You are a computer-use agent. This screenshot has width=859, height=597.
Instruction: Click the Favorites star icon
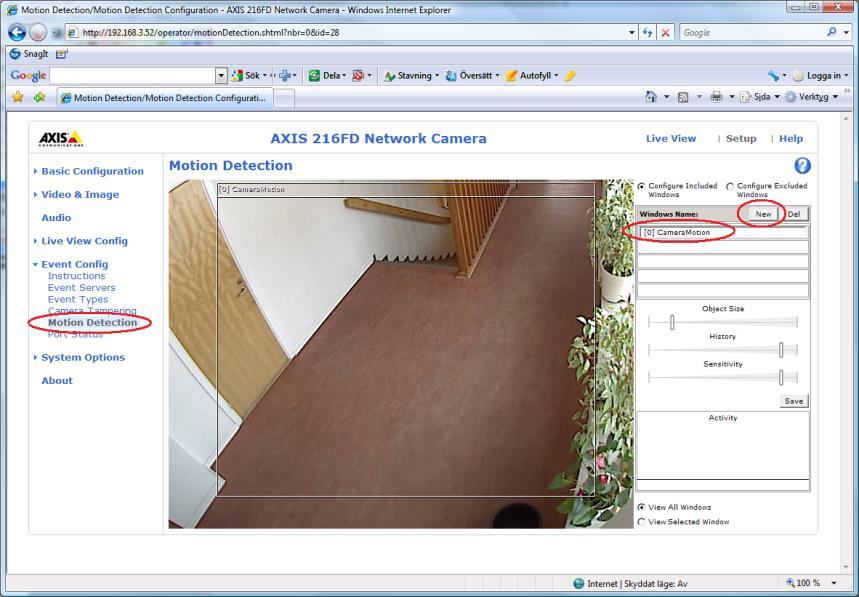[18, 97]
